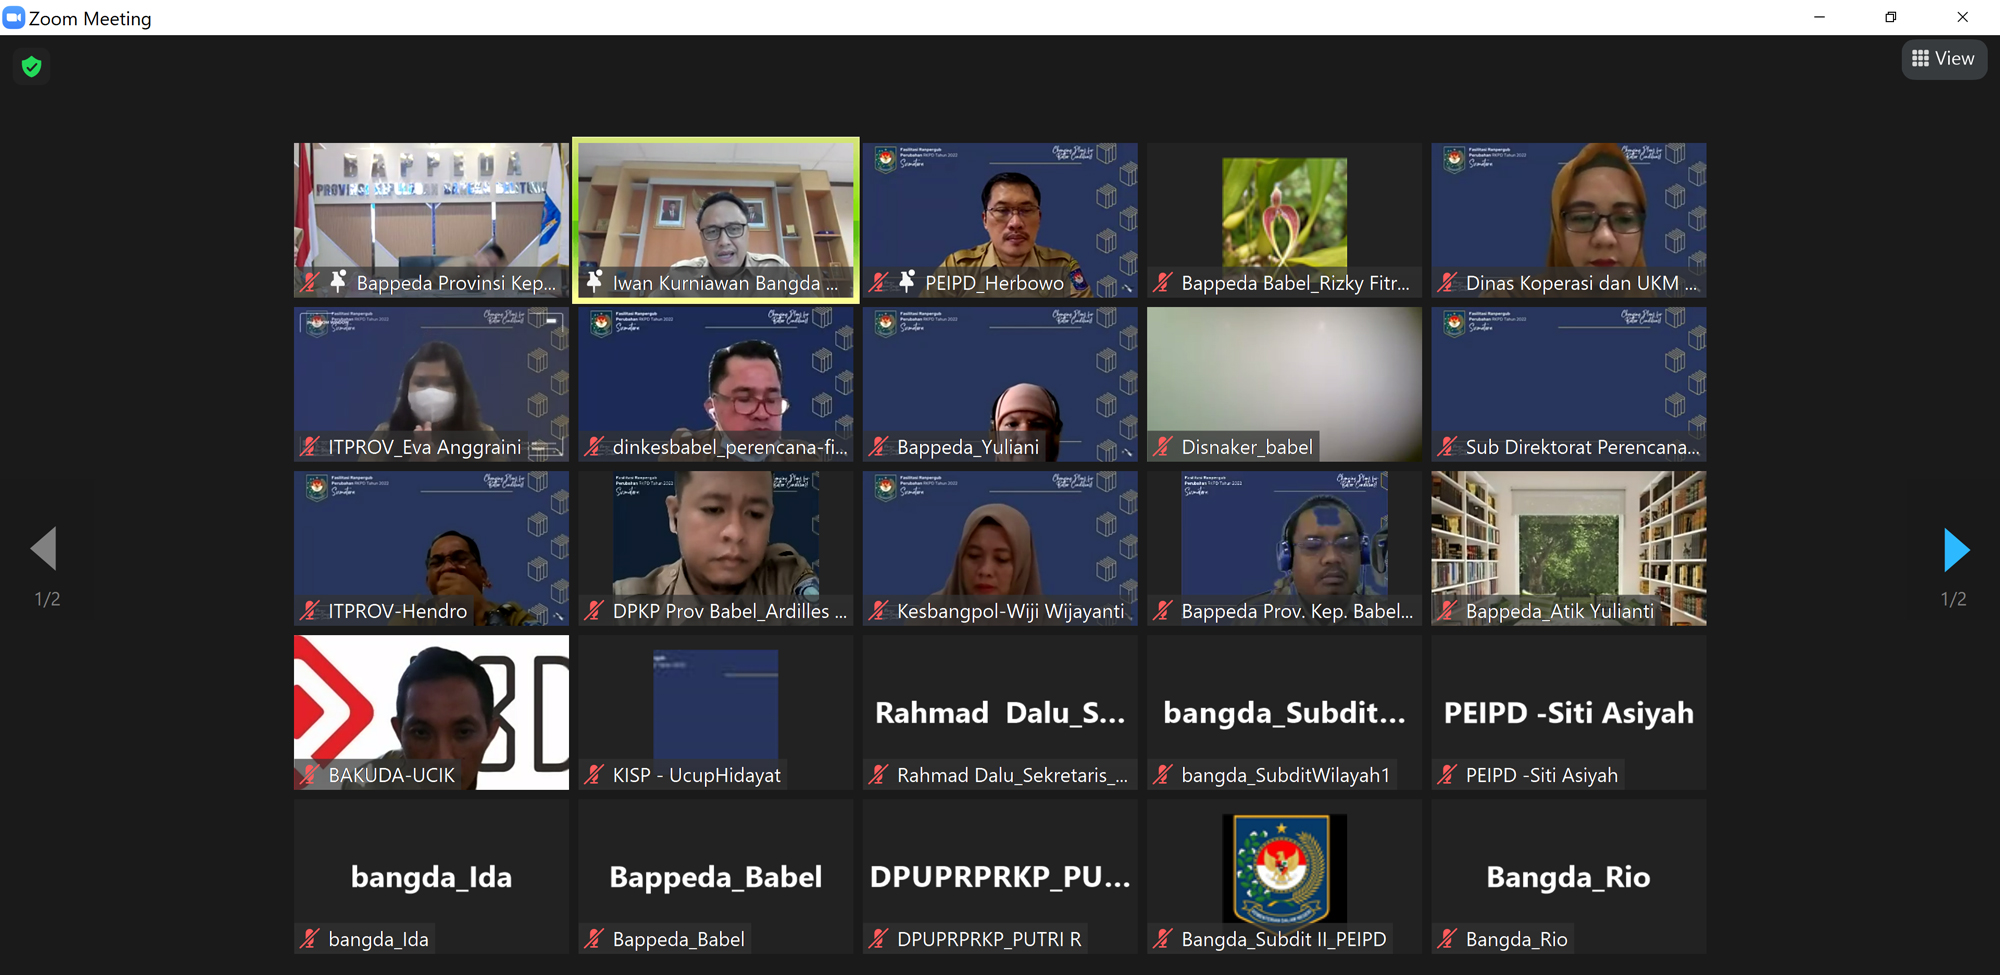Click pin icon on PEIPD_Herbowo tile

pos(907,282)
